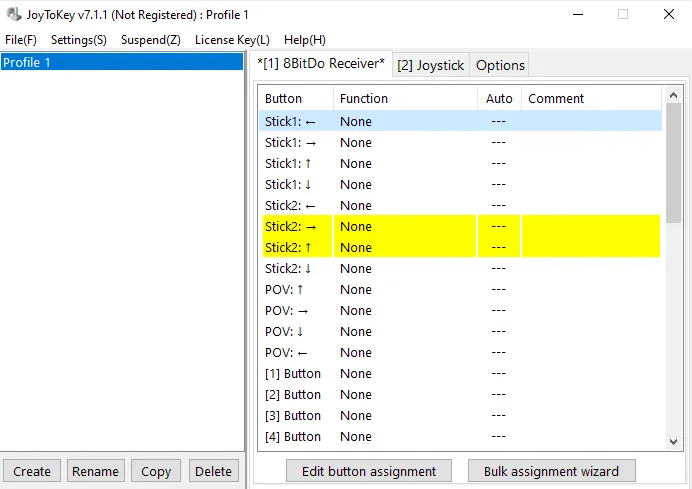This screenshot has width=692, height=489.
Task: Delete the selected profile
Action: click(x=213, y=471)
